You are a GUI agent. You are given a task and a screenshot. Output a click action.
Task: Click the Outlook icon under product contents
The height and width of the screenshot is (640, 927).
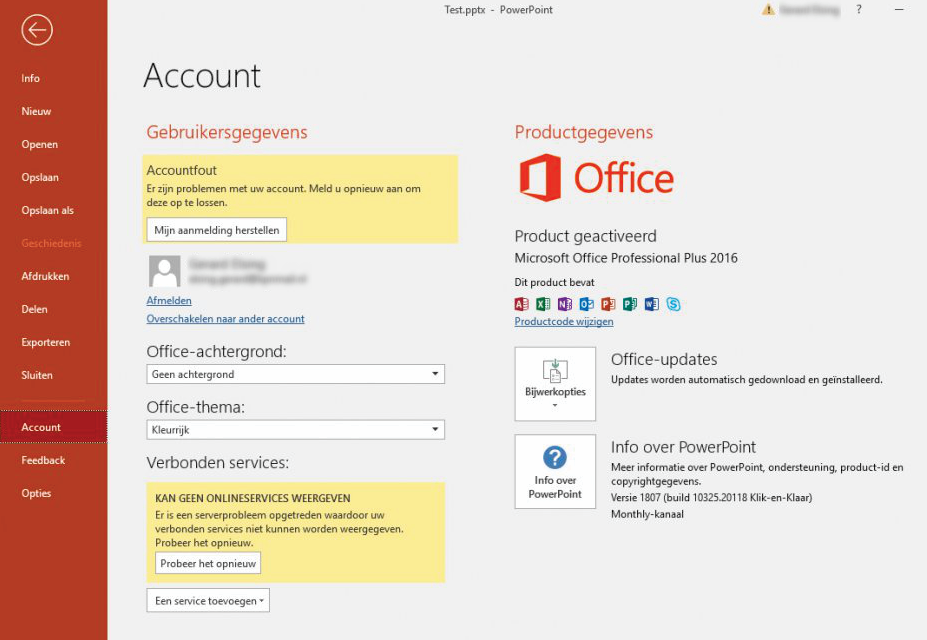[x=587, y=304]
